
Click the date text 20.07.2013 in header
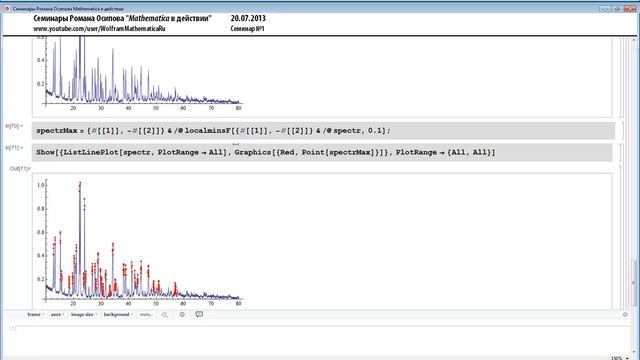[x=248, y=18]
